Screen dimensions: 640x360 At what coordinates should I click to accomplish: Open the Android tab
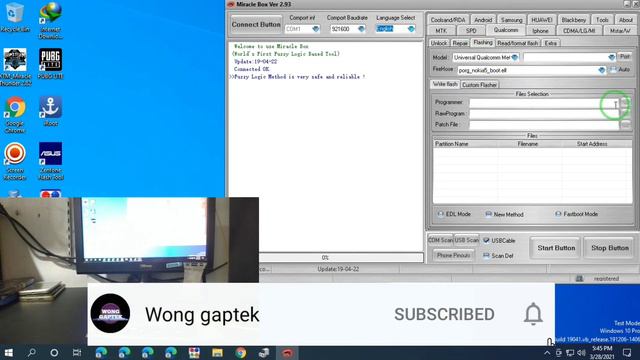click(483, 20)
